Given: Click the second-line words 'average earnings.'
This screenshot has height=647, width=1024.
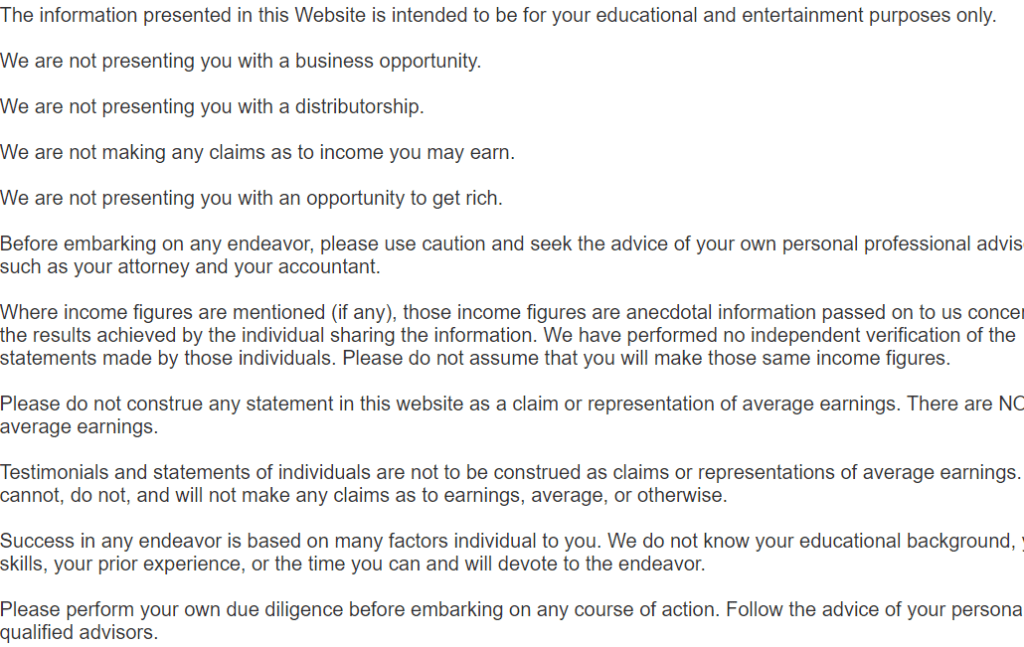Looking at the screenshot, I should 79,426.
